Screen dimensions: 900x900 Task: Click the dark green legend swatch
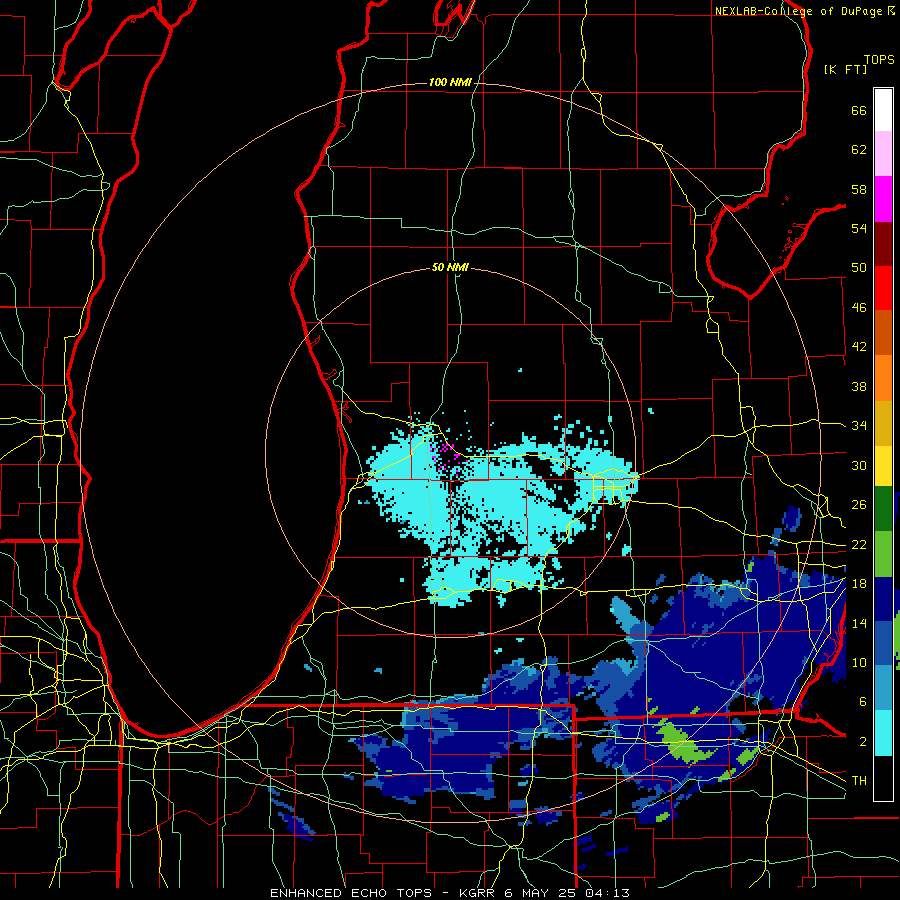pyautogui.click(x=883, y=509)
